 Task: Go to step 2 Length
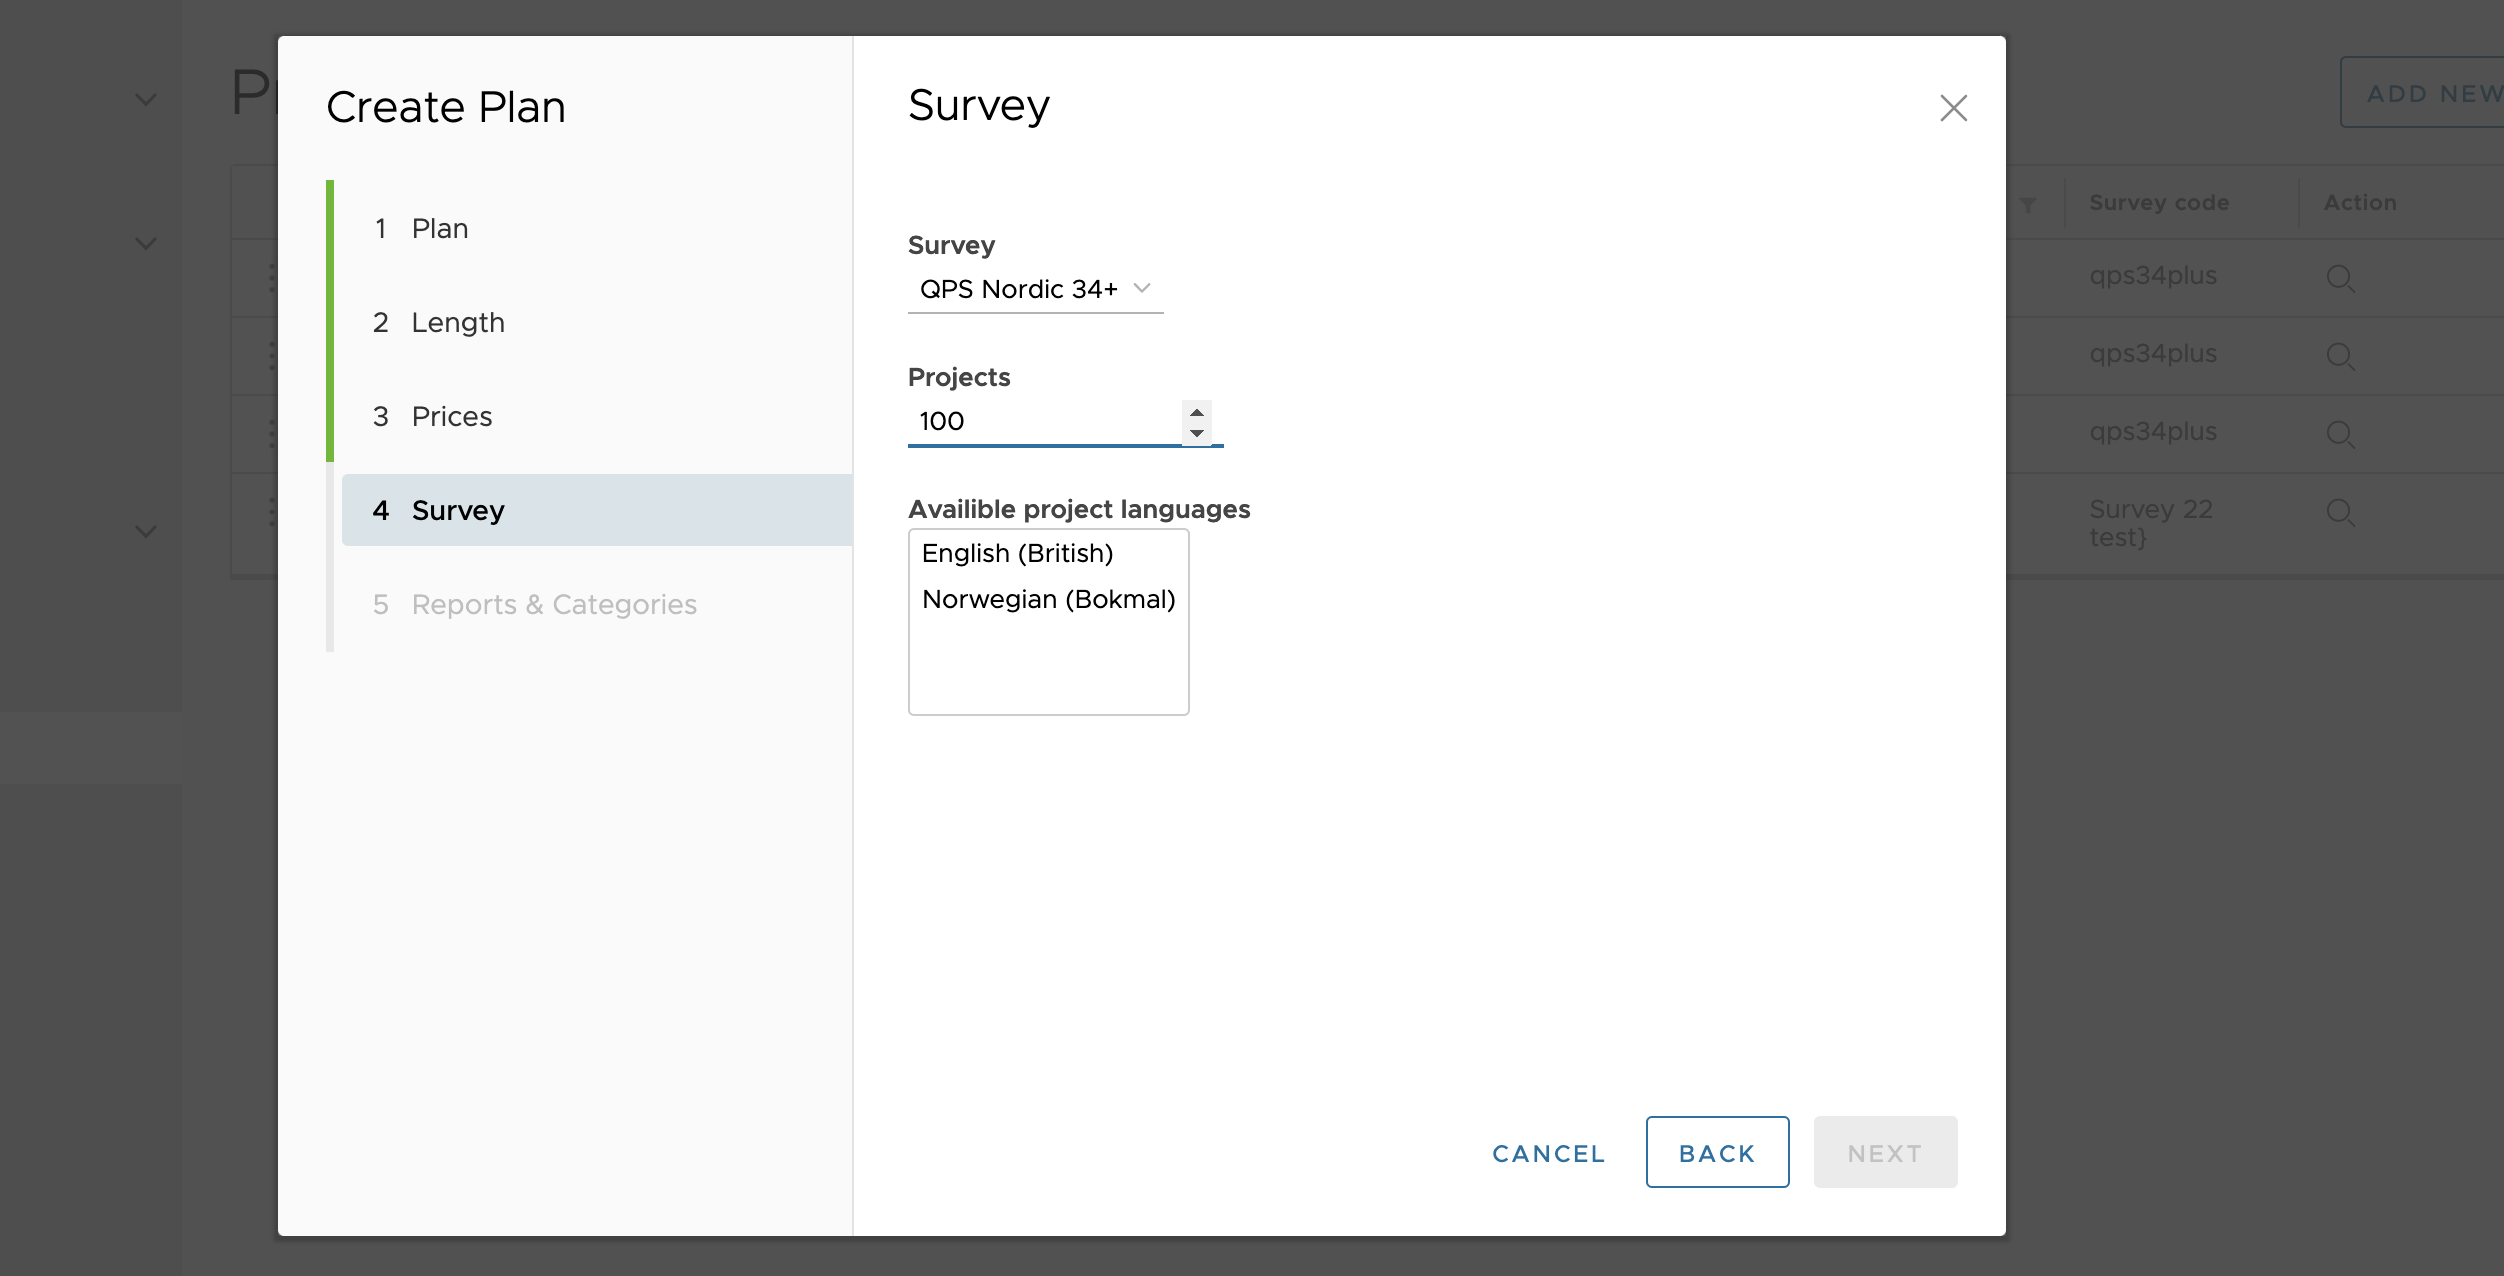[x=597, y=322]
